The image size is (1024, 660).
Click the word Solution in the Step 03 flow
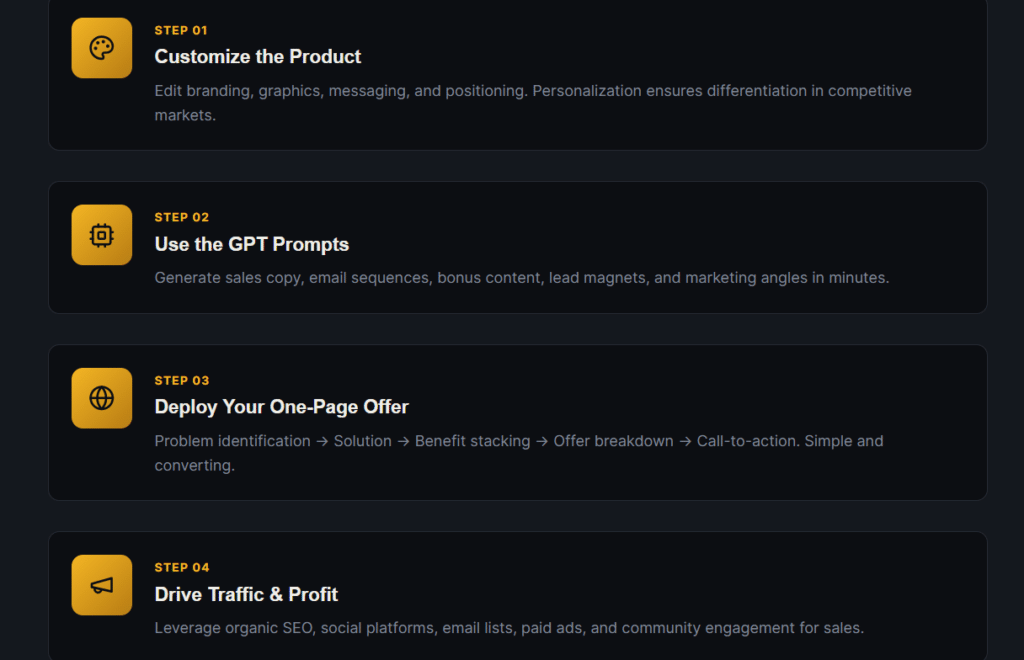363,441
